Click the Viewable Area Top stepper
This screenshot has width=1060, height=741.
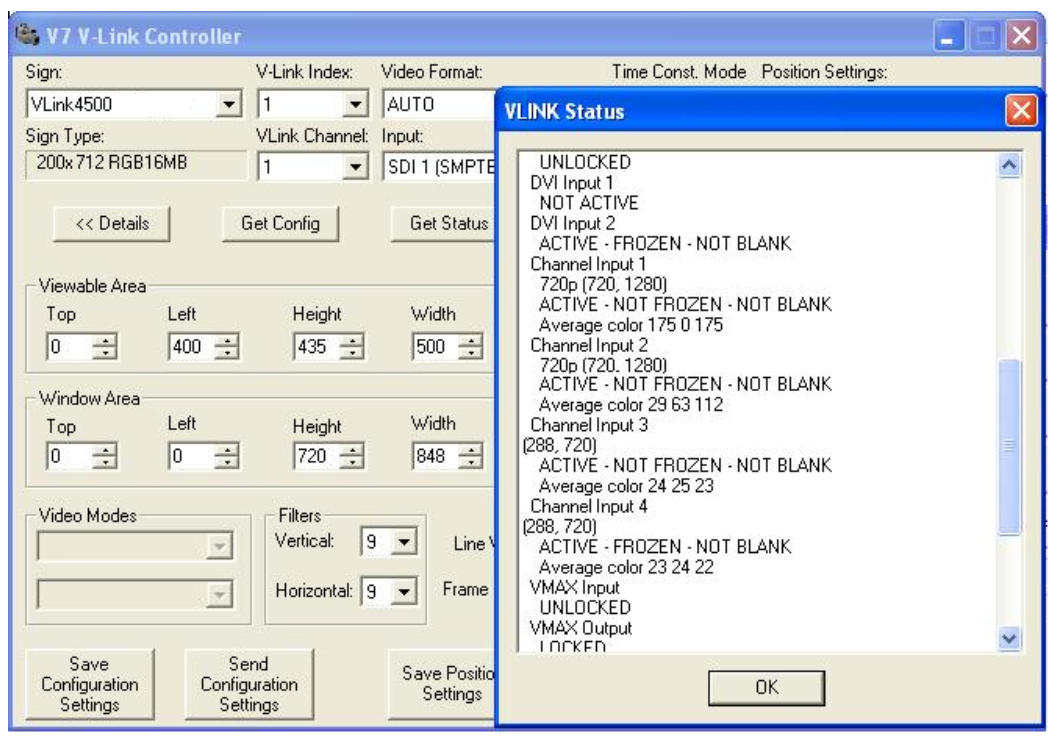pyautogui.click(x=104, y=350)
